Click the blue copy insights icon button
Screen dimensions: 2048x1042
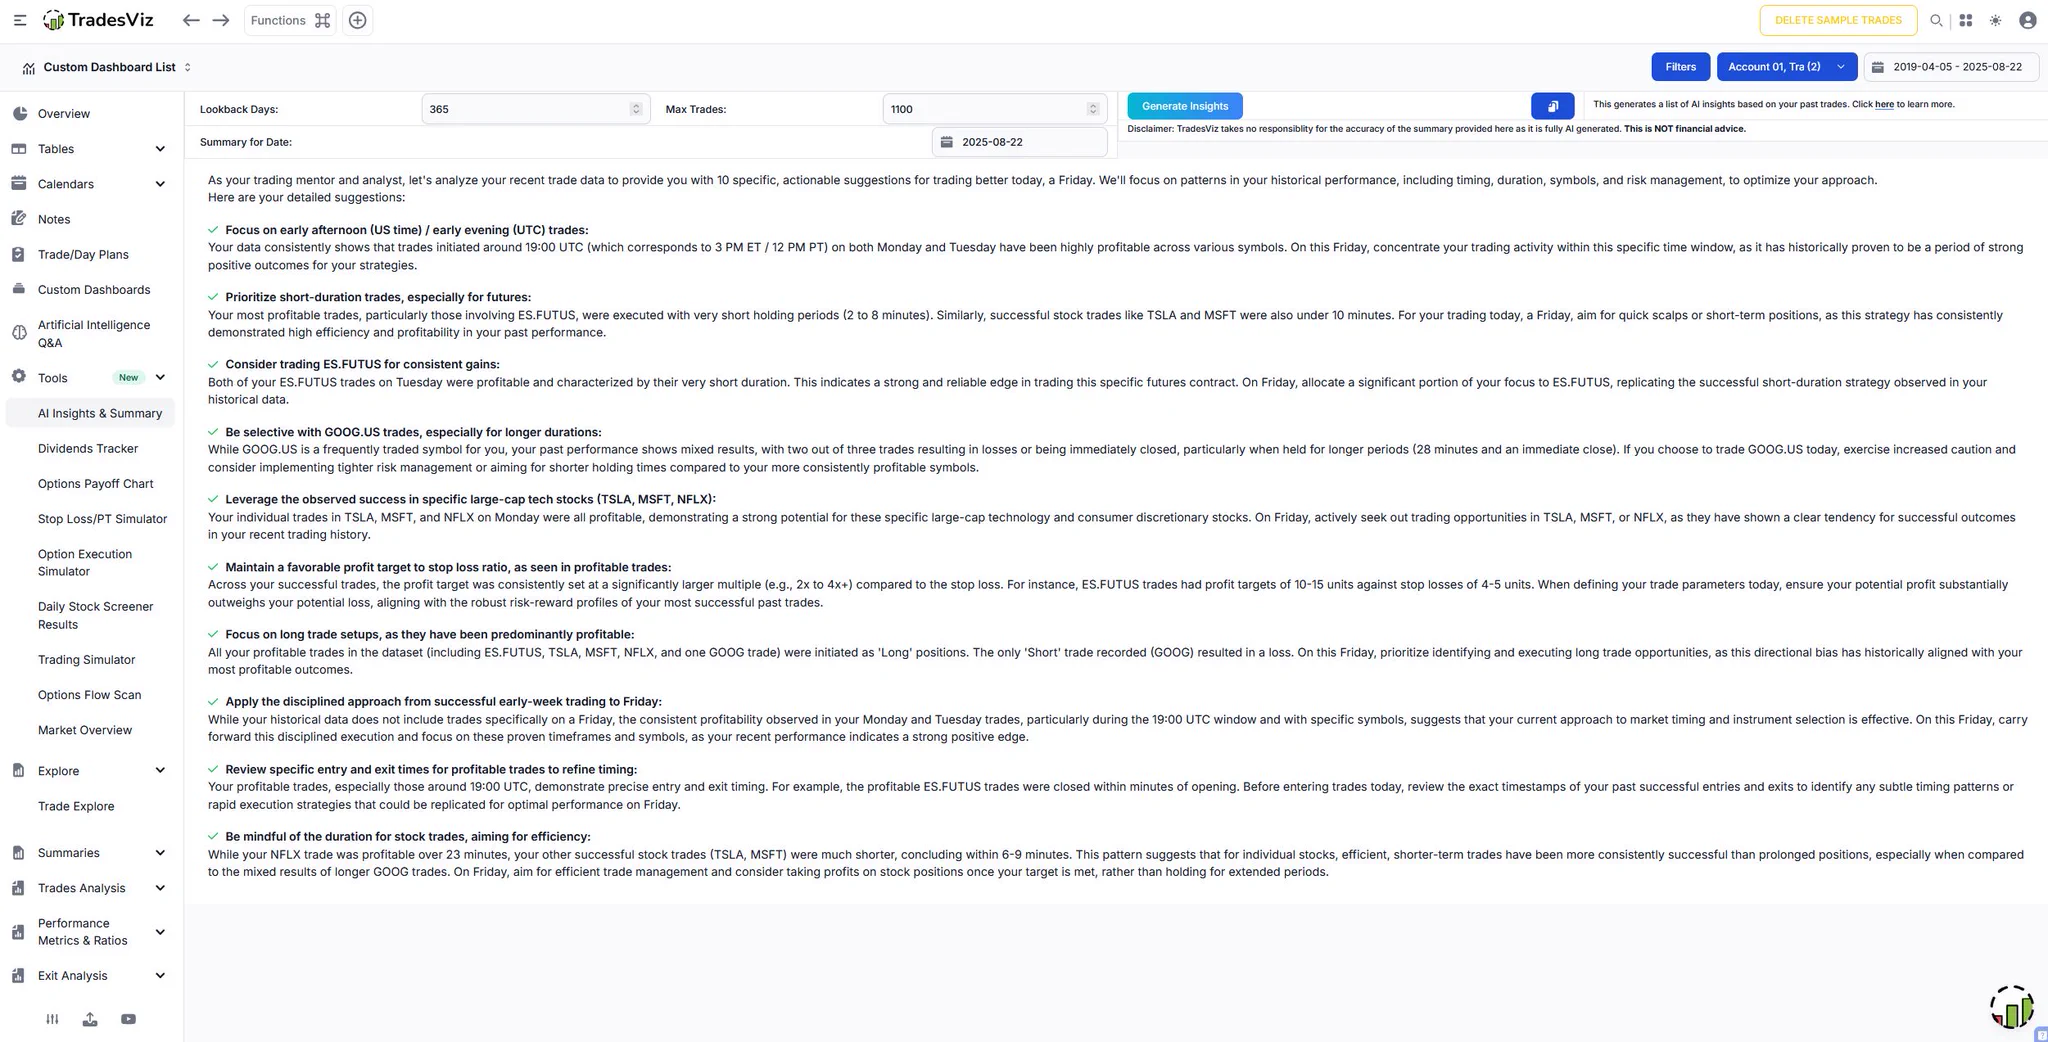1553,106
